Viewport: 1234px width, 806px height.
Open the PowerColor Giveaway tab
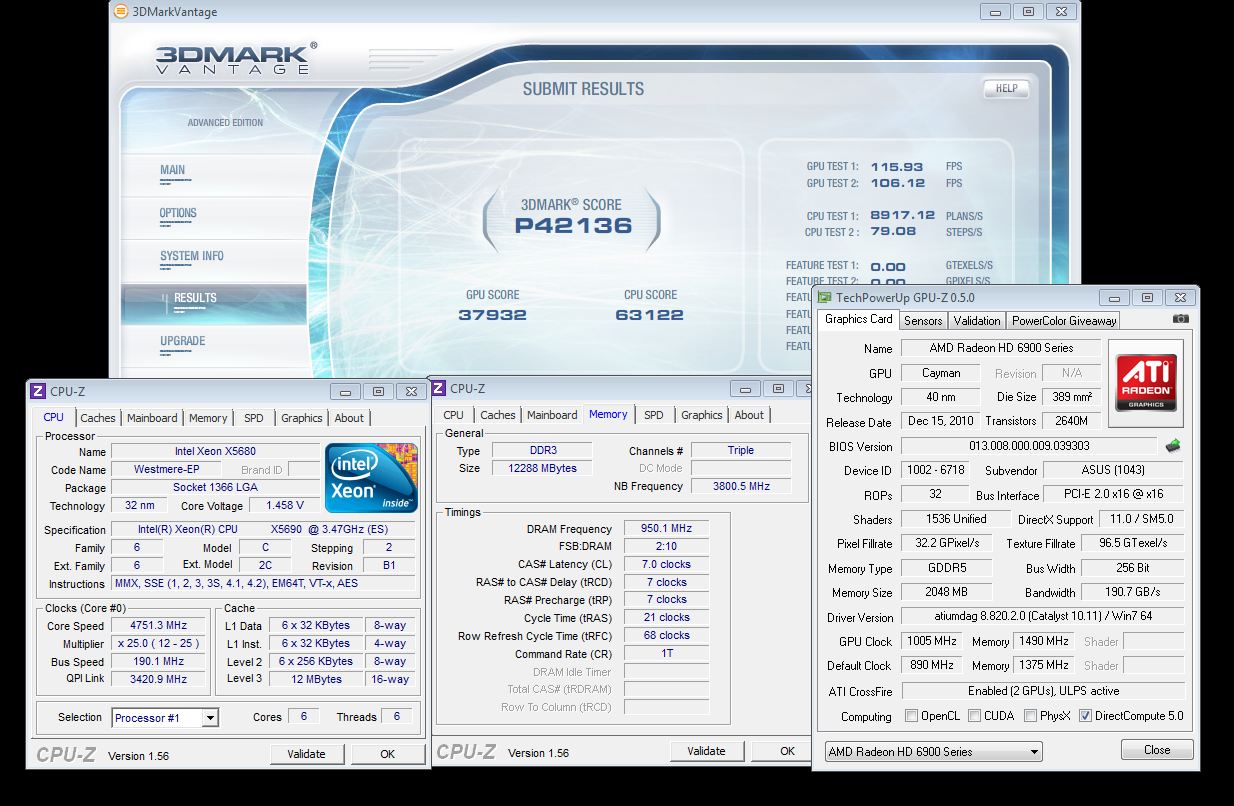(1064, 321)
